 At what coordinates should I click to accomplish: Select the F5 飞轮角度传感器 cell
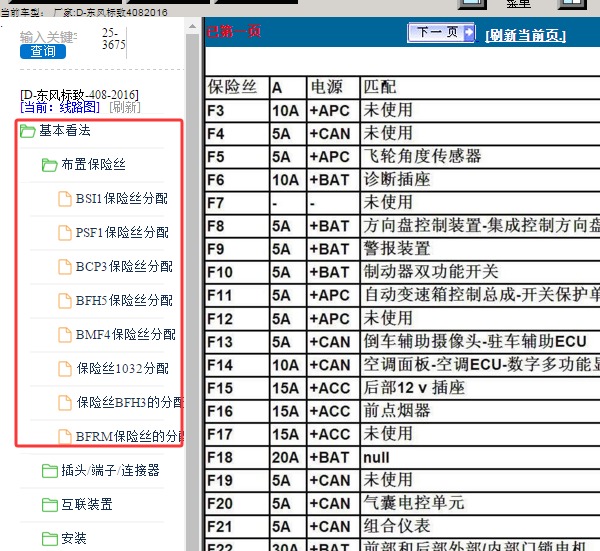click(480, 157)
